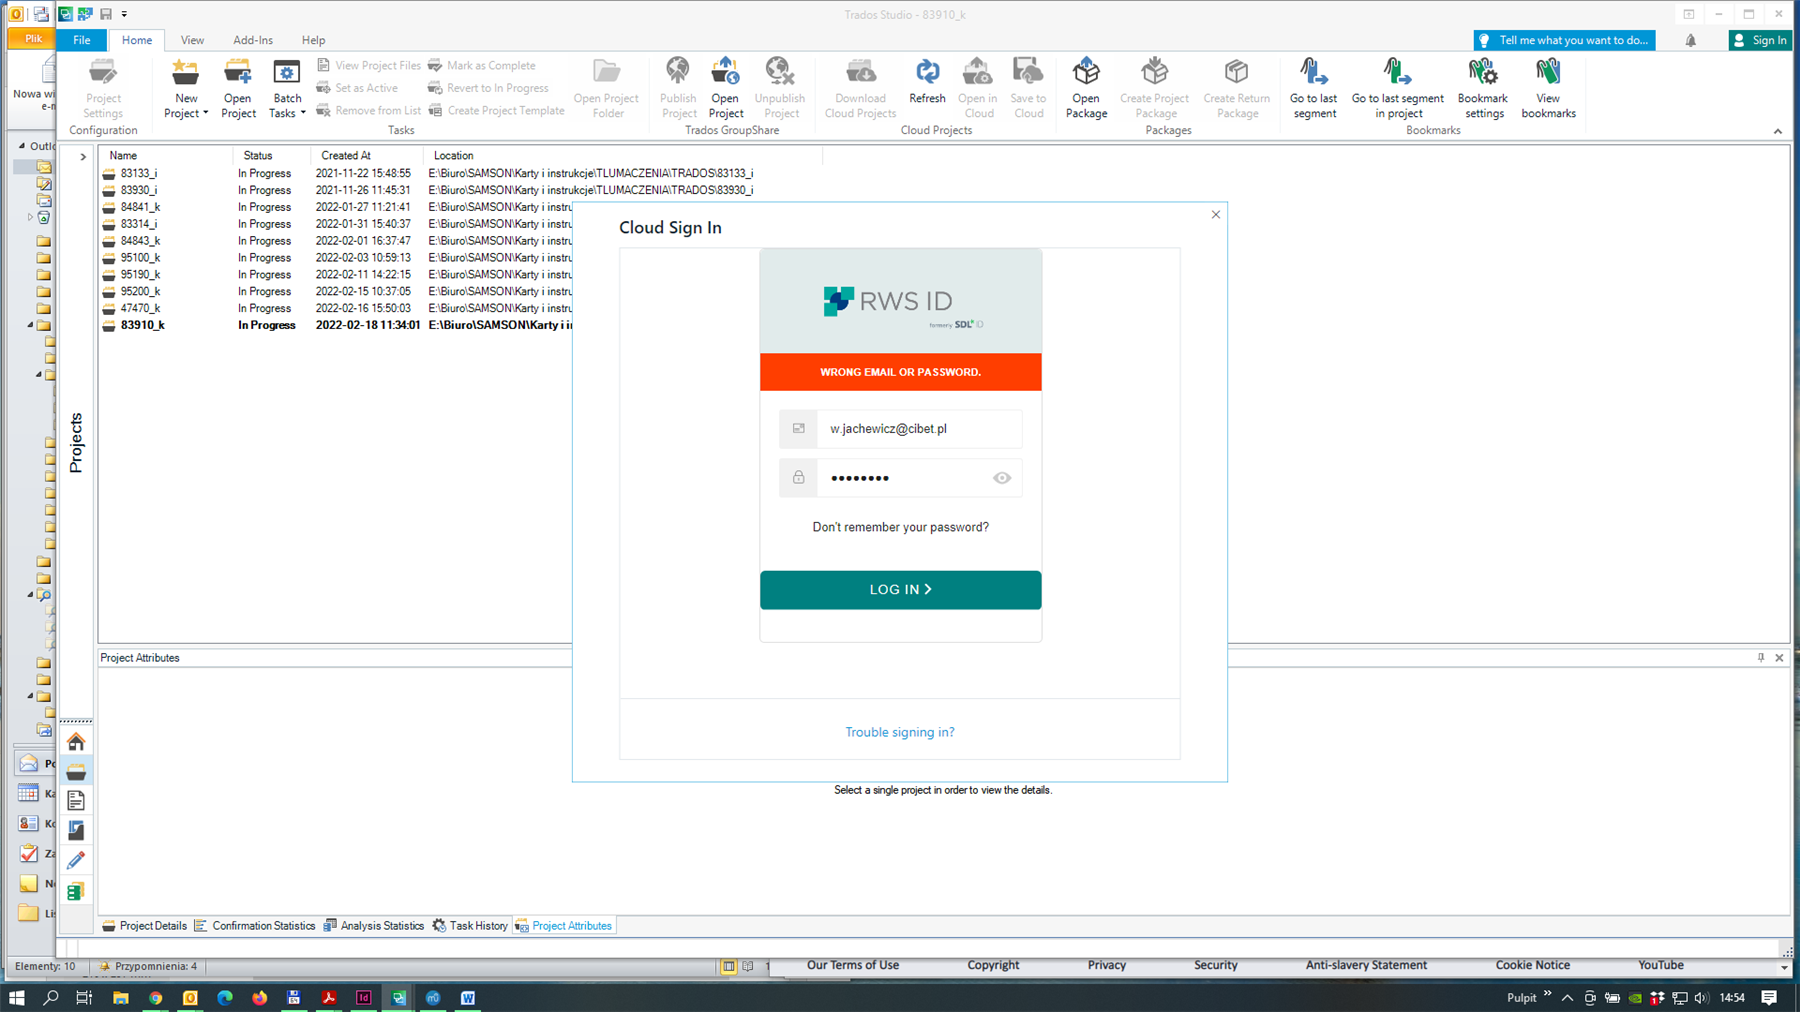Open the Project Settings tool

(x=103, y=88)
